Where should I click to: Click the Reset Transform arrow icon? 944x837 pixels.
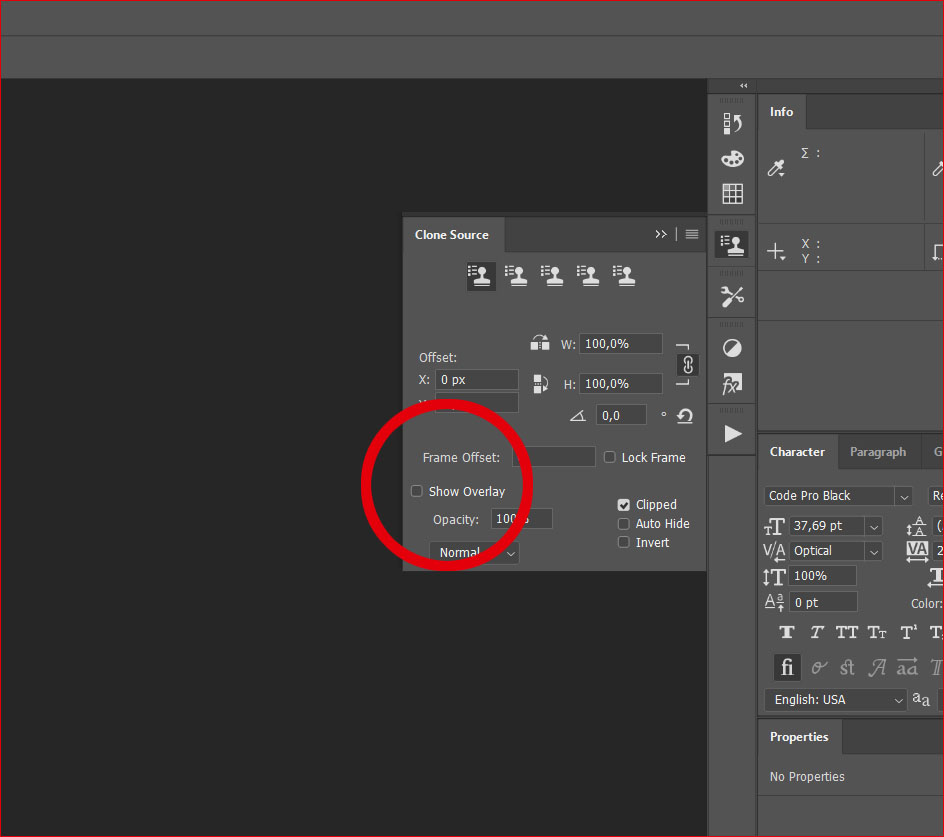click(685, 416)
